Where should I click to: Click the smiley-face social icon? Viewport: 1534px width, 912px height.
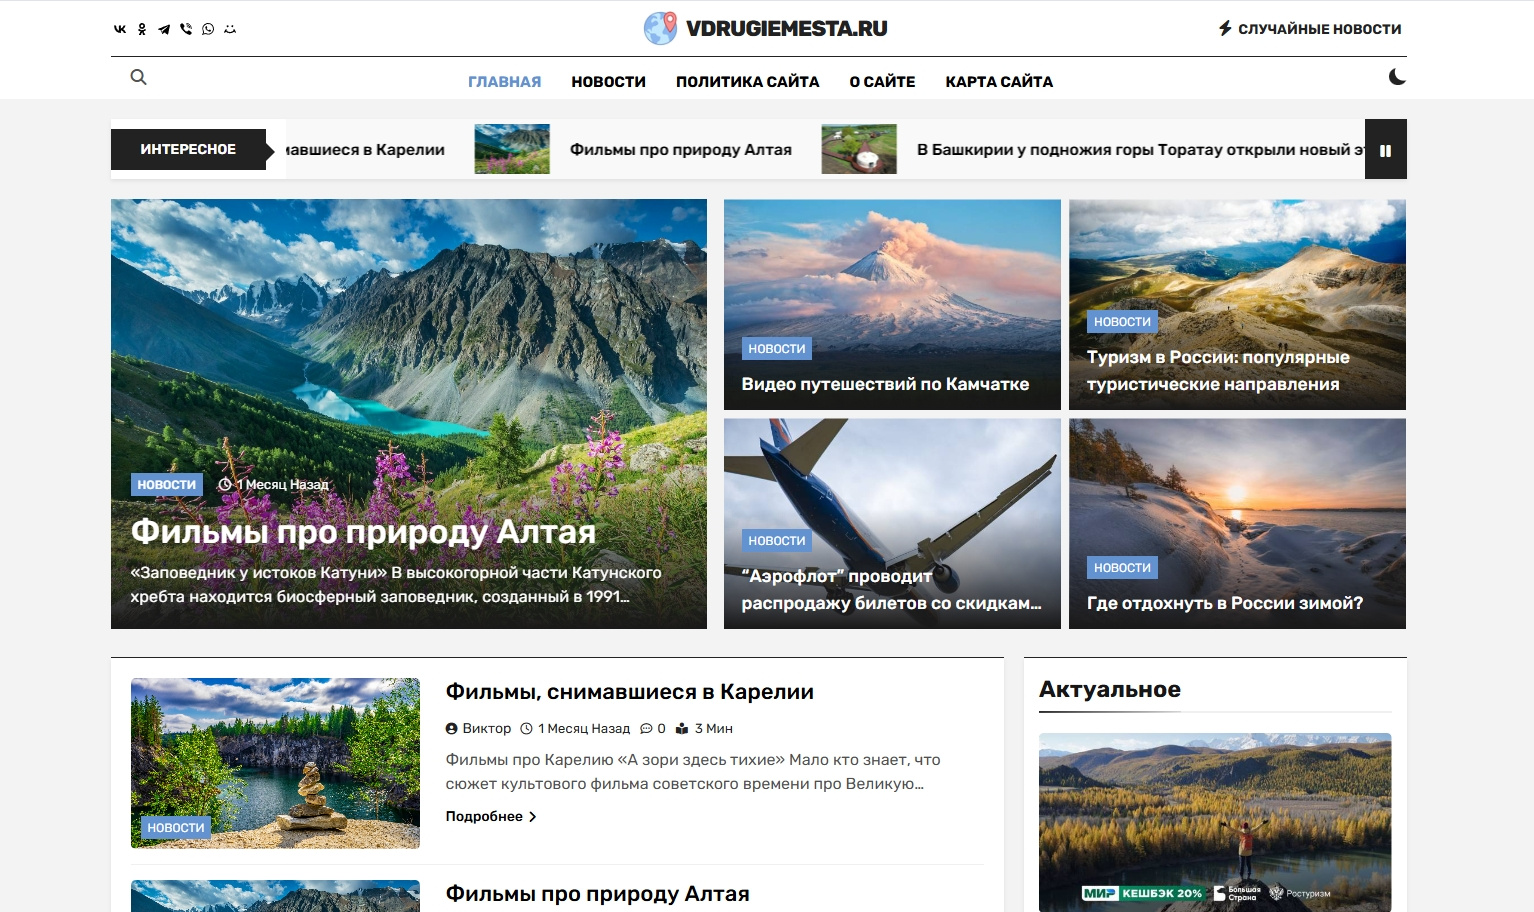230,29
